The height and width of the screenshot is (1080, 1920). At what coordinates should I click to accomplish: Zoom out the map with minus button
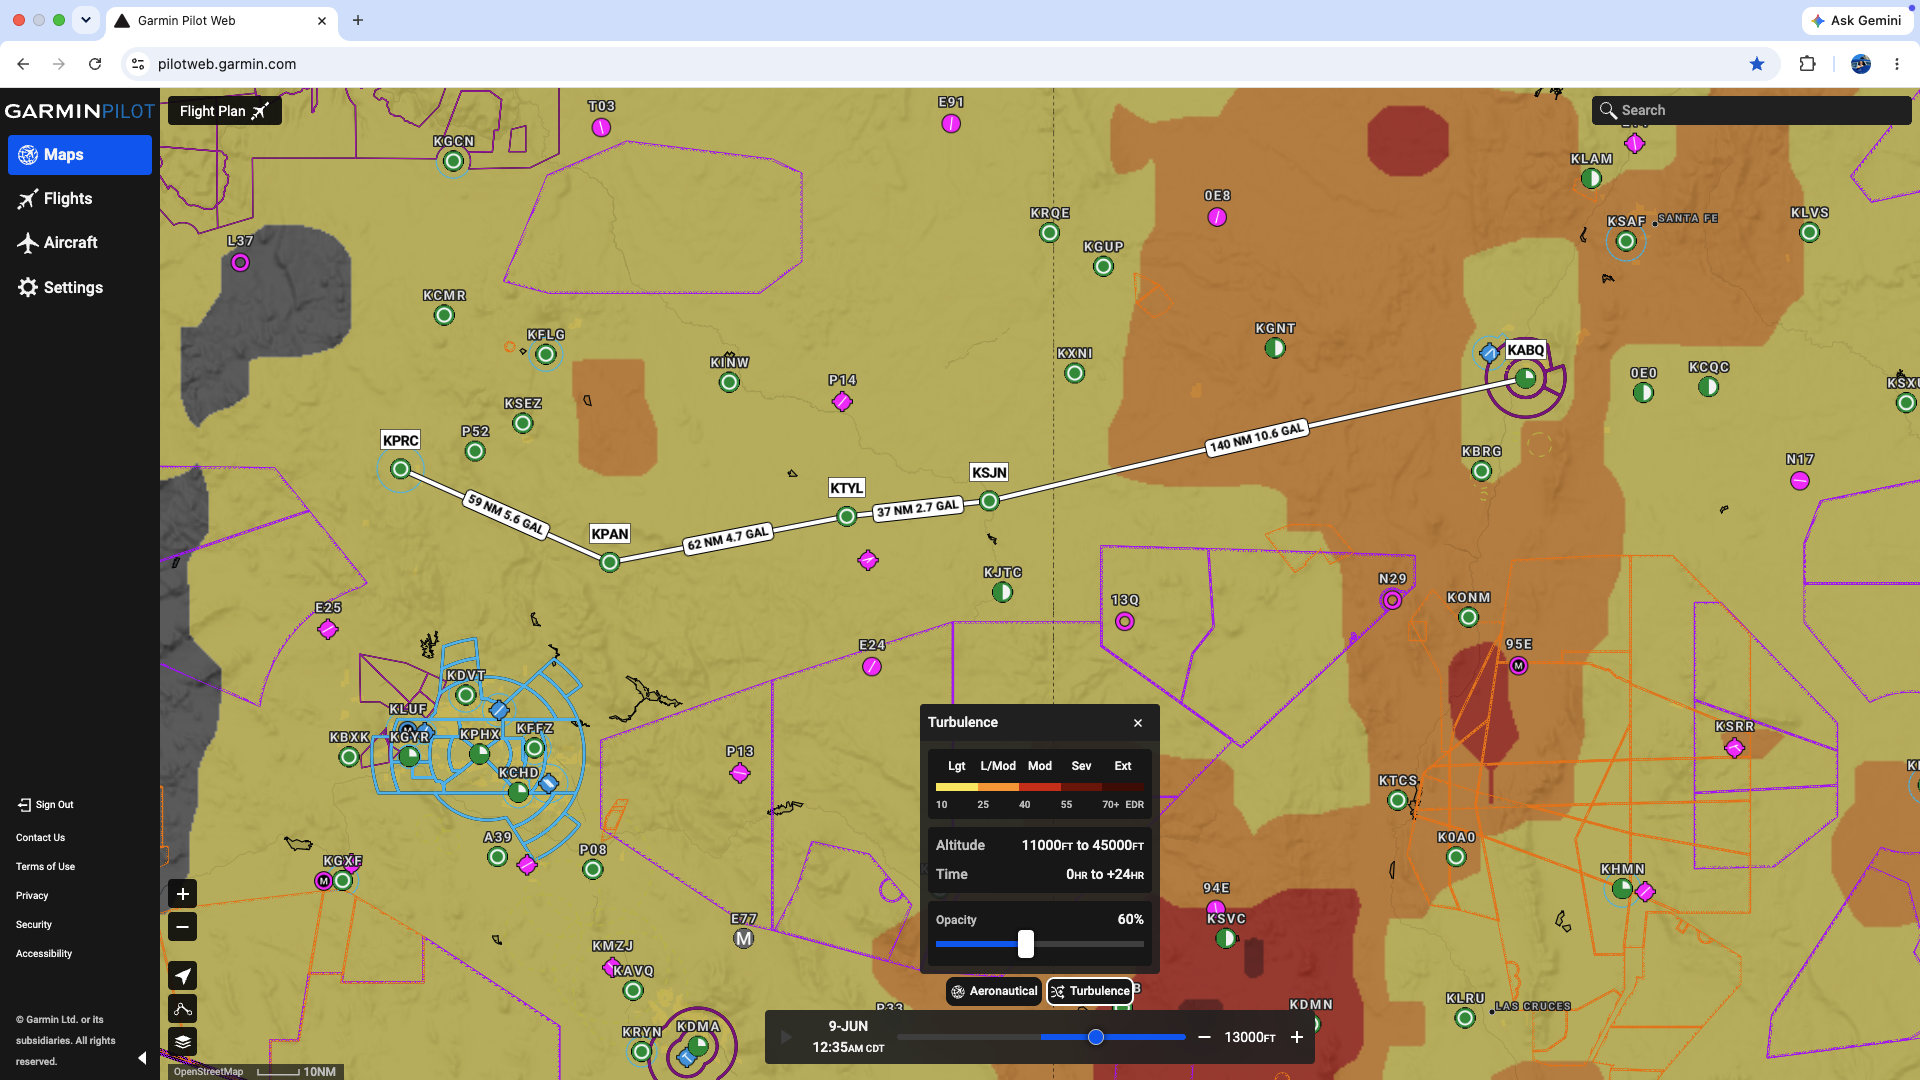[x=183, y=927]
